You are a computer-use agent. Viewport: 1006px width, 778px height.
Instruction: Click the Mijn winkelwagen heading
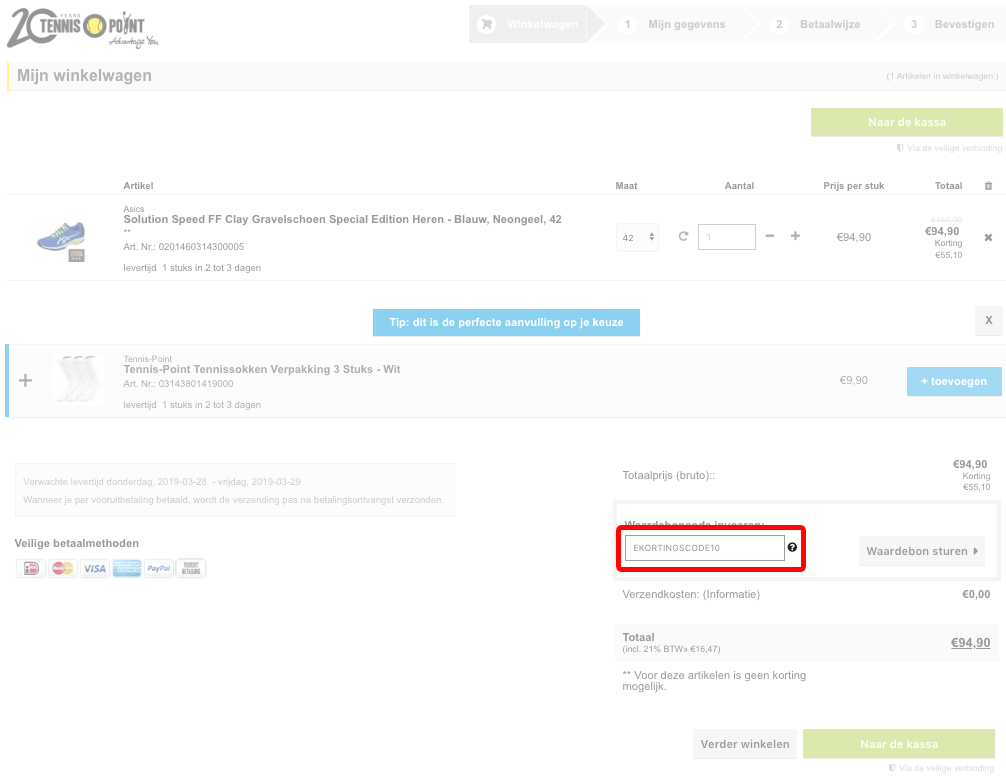[x=84, y=76]
